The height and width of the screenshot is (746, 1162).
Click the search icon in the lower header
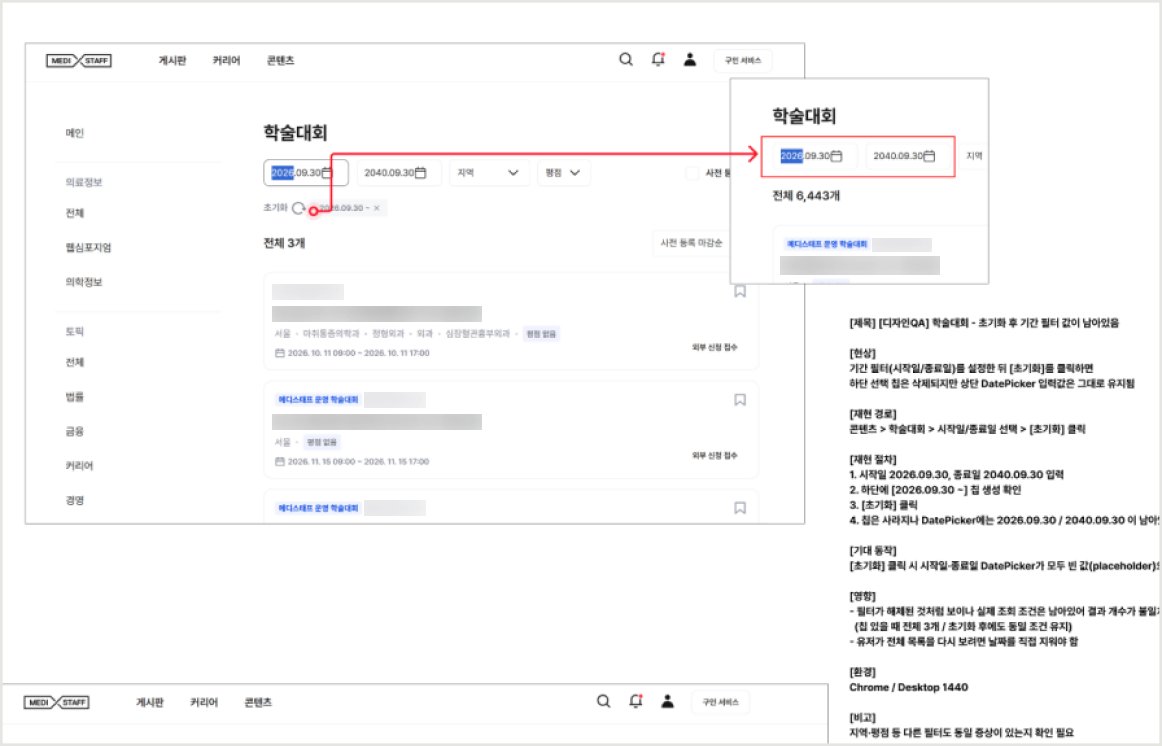click(x=603, y=701)
